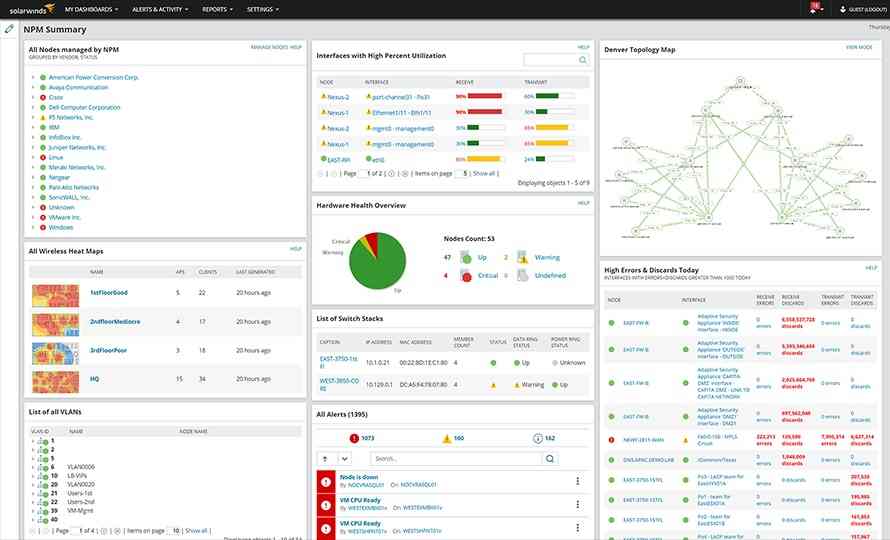Click the receive utilization bar for Nexus-2 port-channel
The width and height of the screenshot is (890, 540).
(x=485, y=96)
